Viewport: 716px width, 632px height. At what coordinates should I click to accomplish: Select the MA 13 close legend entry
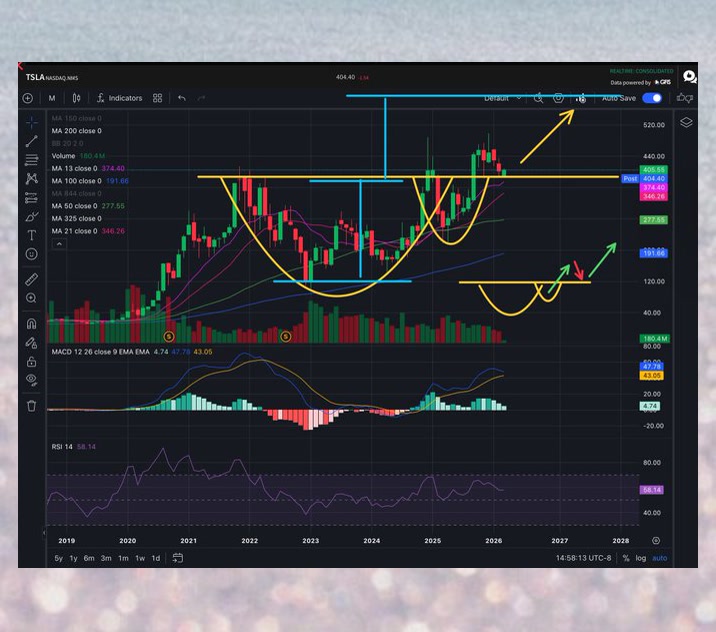pos(88,169)
